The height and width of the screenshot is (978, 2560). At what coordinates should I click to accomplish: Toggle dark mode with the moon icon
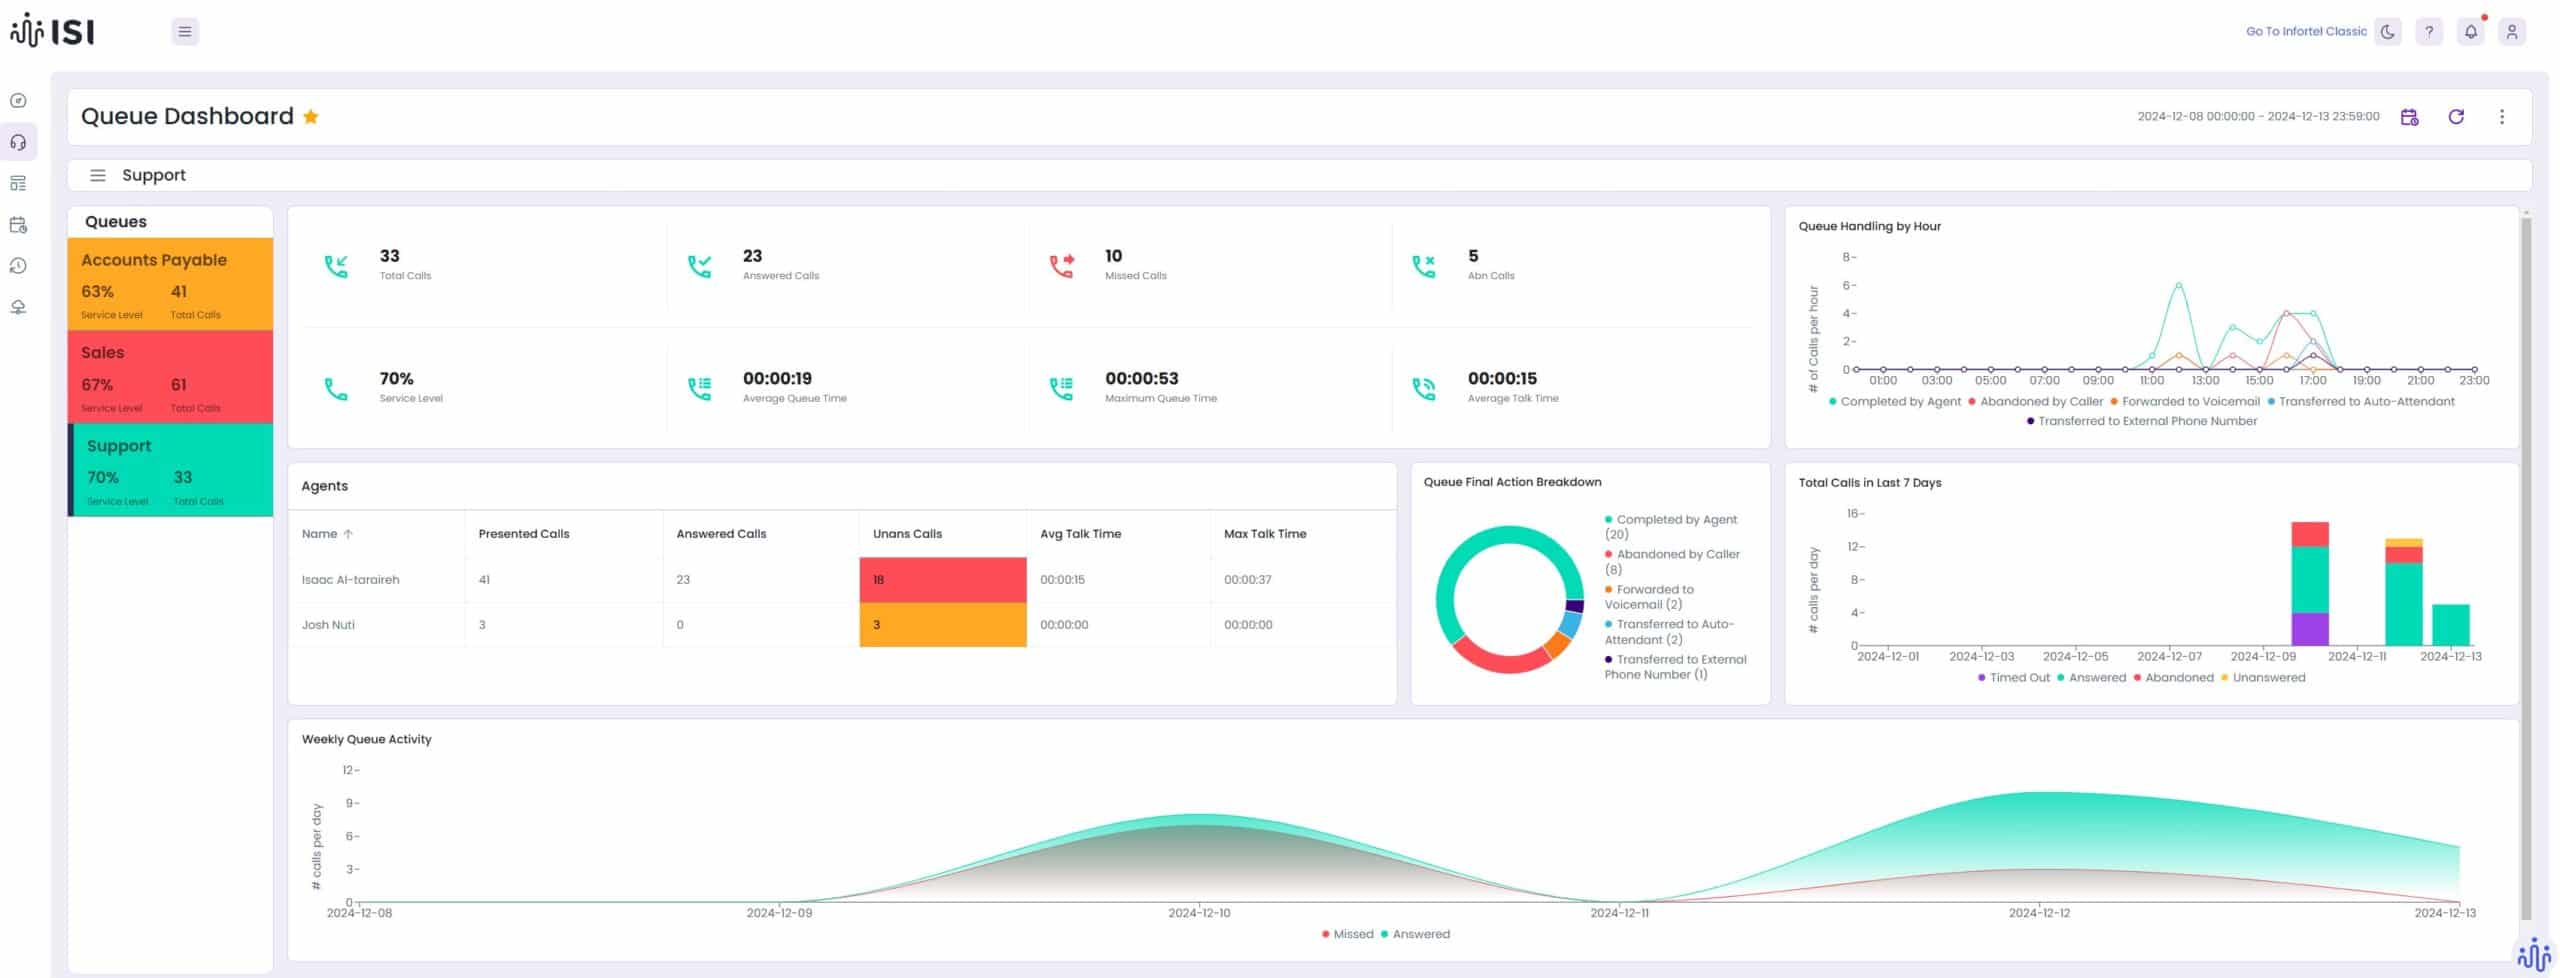click(2388, 32)
